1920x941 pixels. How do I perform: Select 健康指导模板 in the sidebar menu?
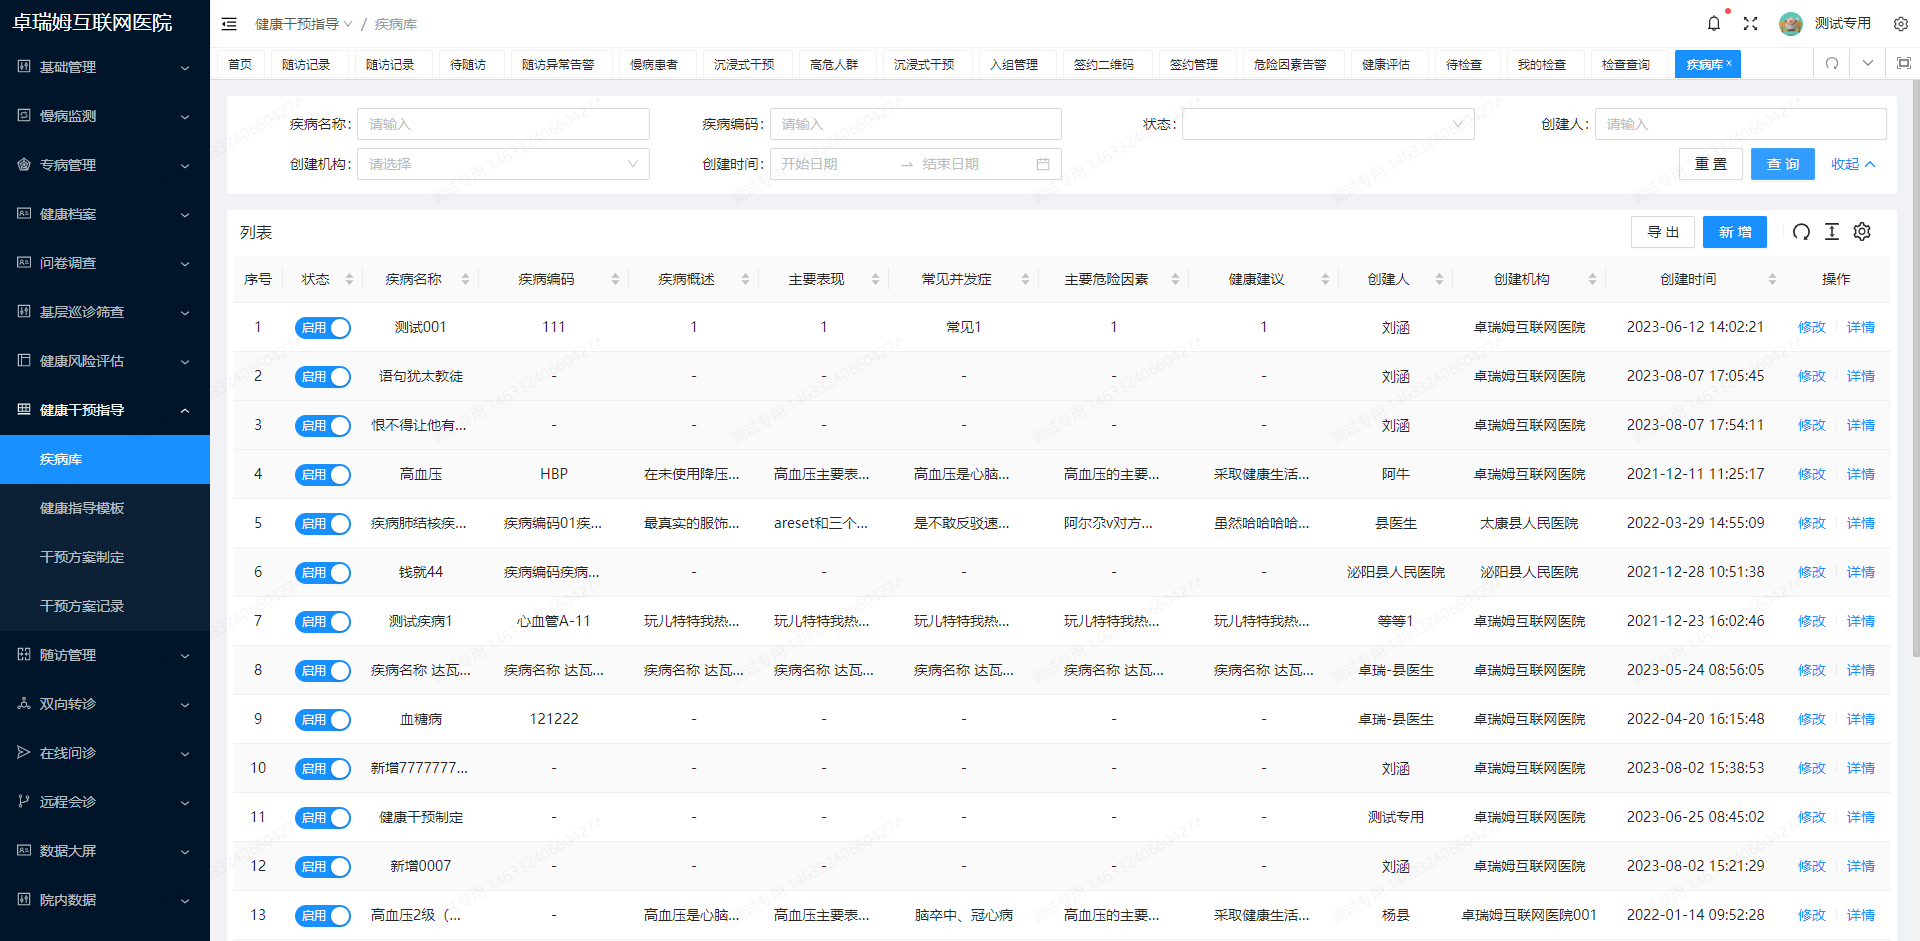80,508
